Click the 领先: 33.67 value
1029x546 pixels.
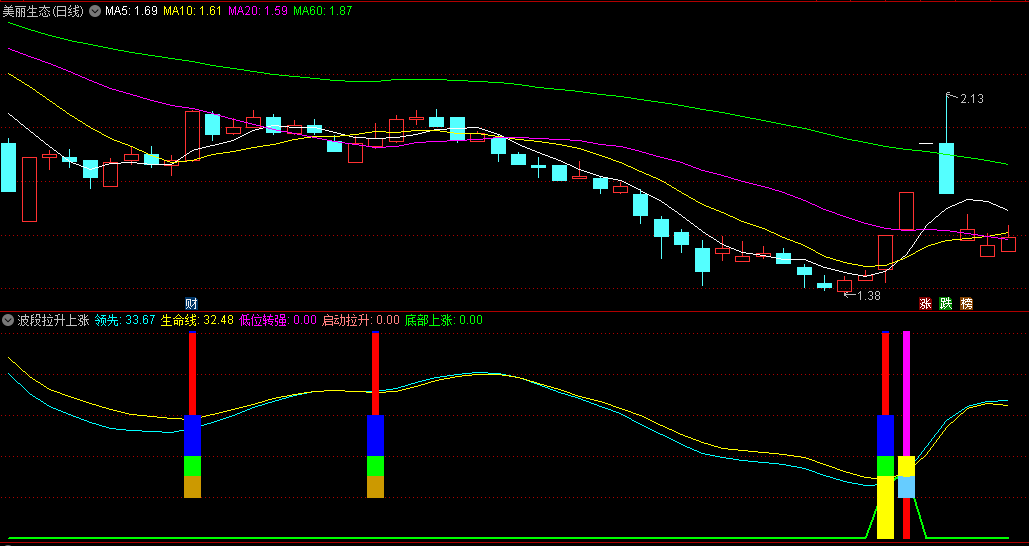pyautogui.click(x=125, y=320)
